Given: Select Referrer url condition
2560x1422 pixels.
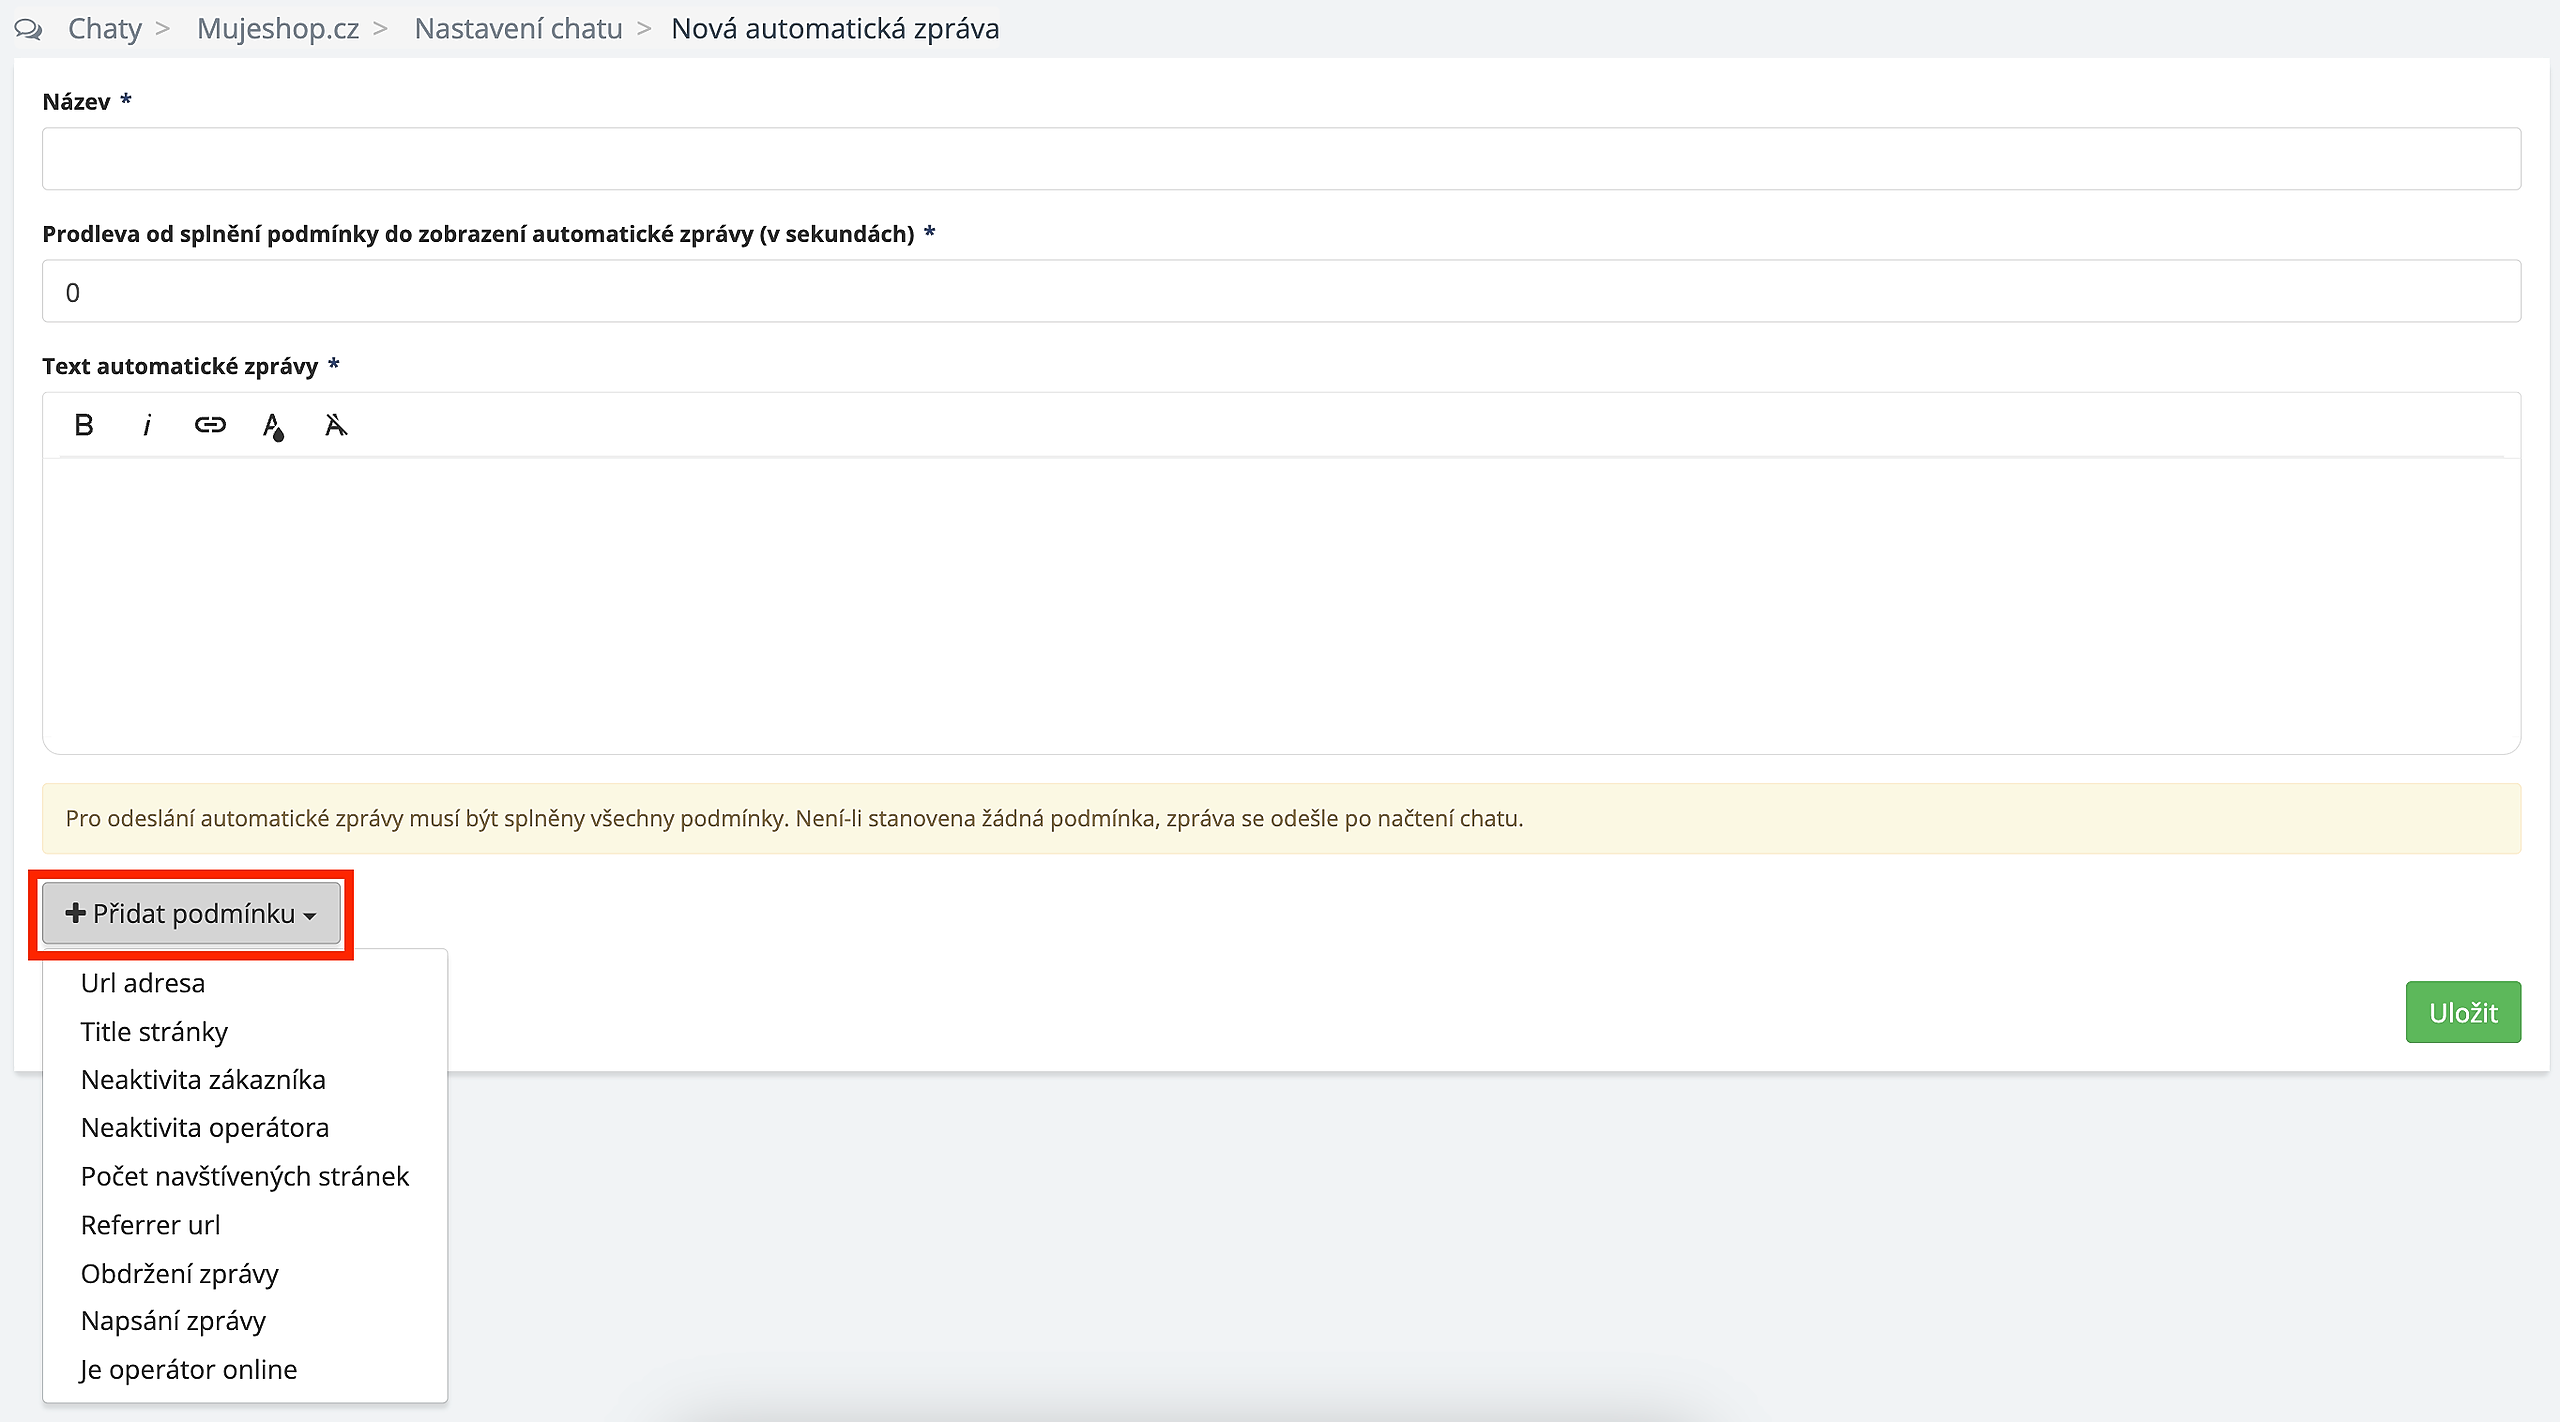Looking at the screenshot, I should tap(150, 1225).
